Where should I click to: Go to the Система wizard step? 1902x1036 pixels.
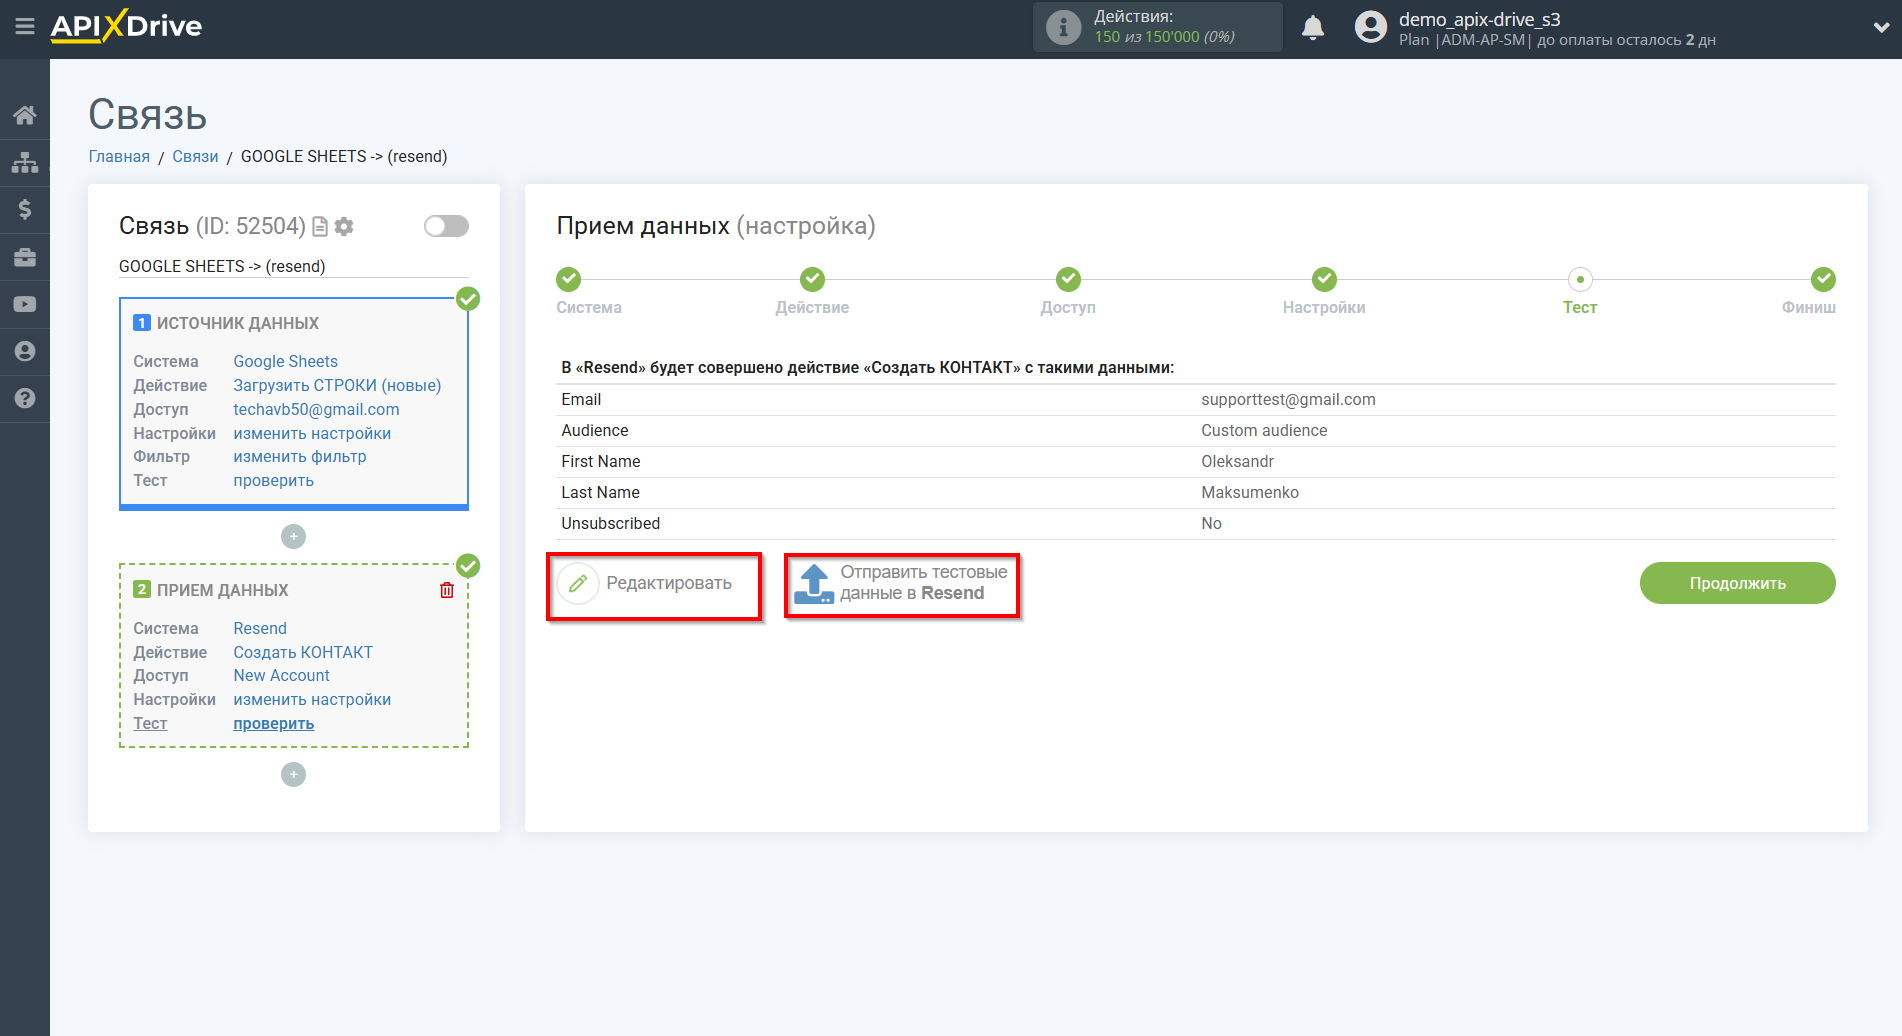568,280
